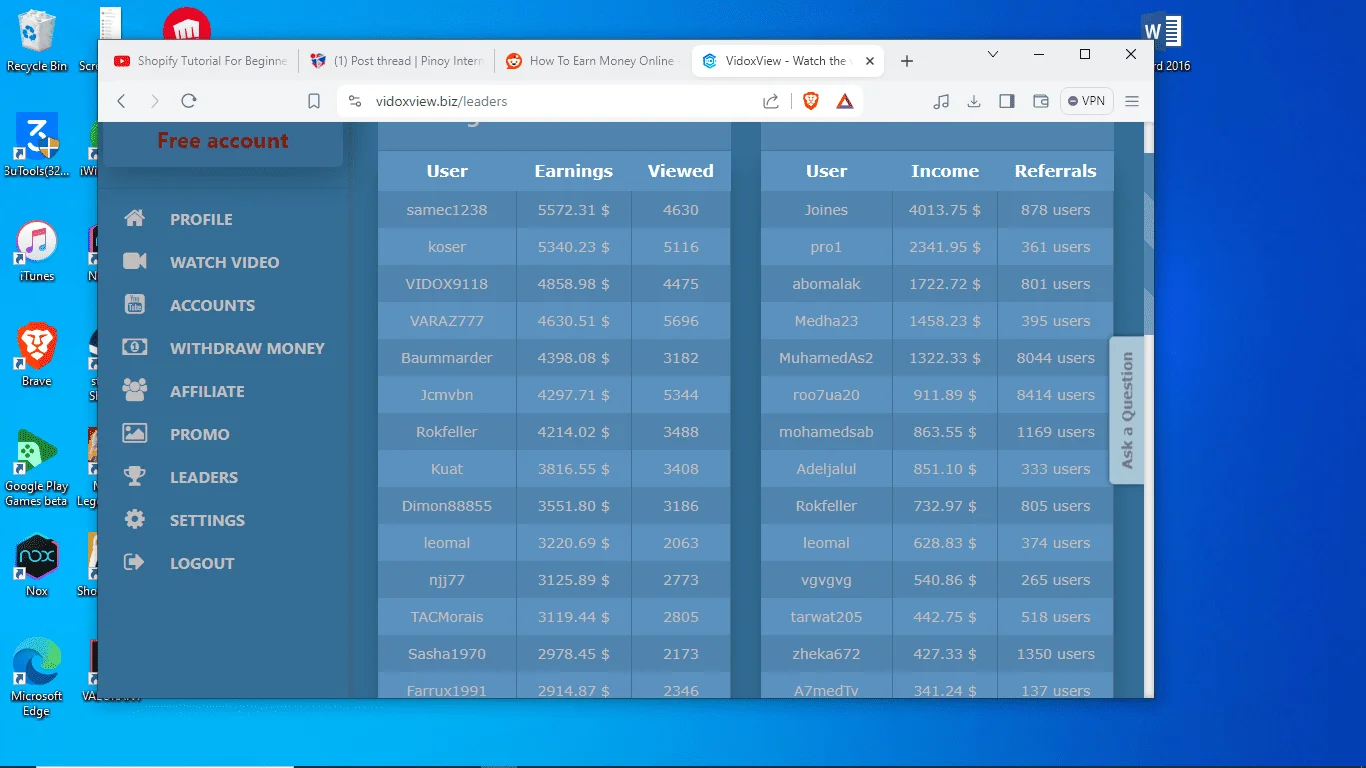Open the Brave desktop shortcut
The image size is (1366, 768).
(37, 355)
